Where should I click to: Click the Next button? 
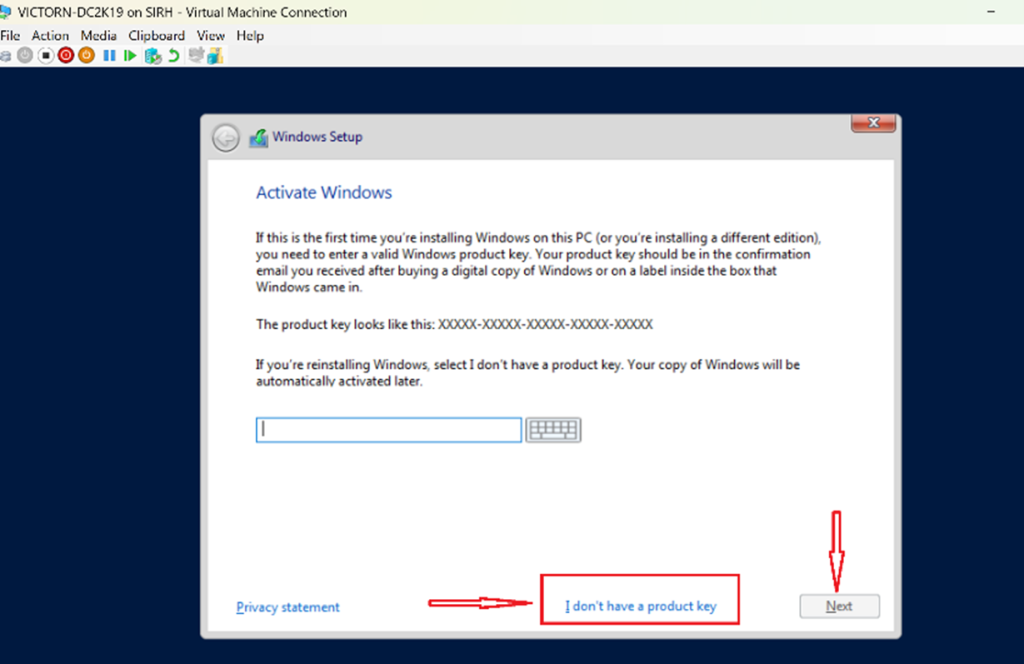click(839, 606)
